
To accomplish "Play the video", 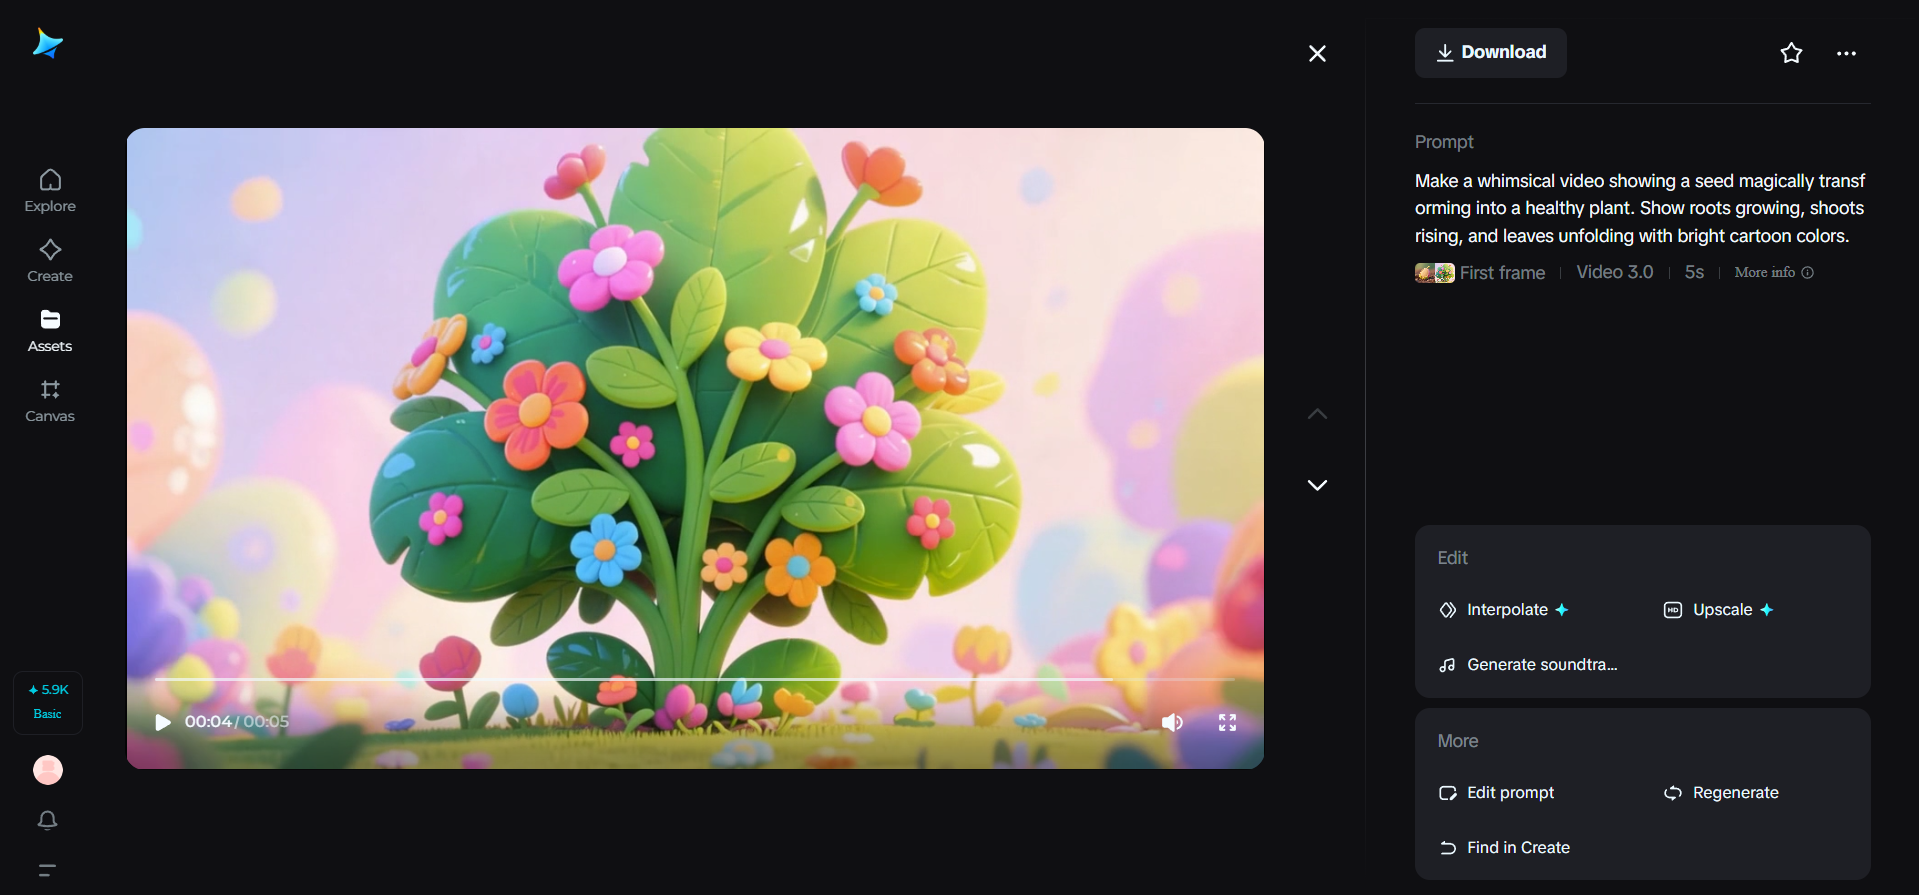I will (163, 722).
